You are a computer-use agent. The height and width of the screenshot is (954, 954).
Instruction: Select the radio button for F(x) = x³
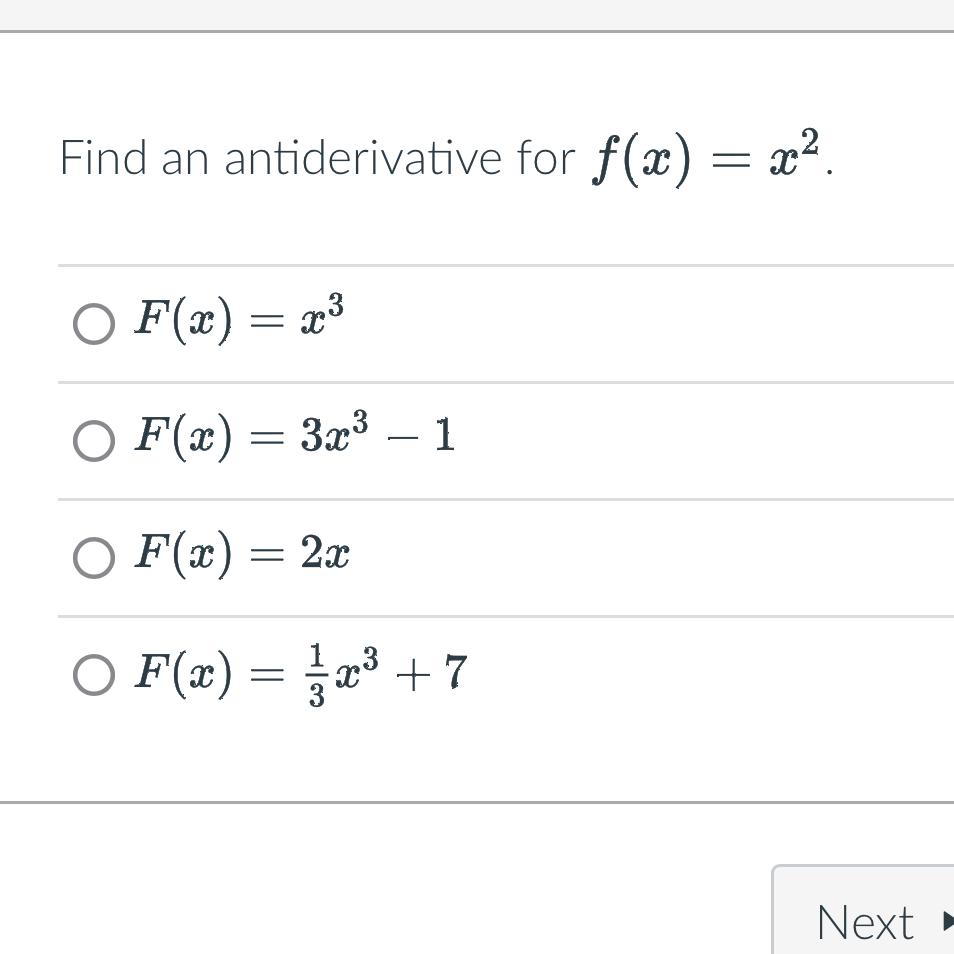(x=93, y=322)
